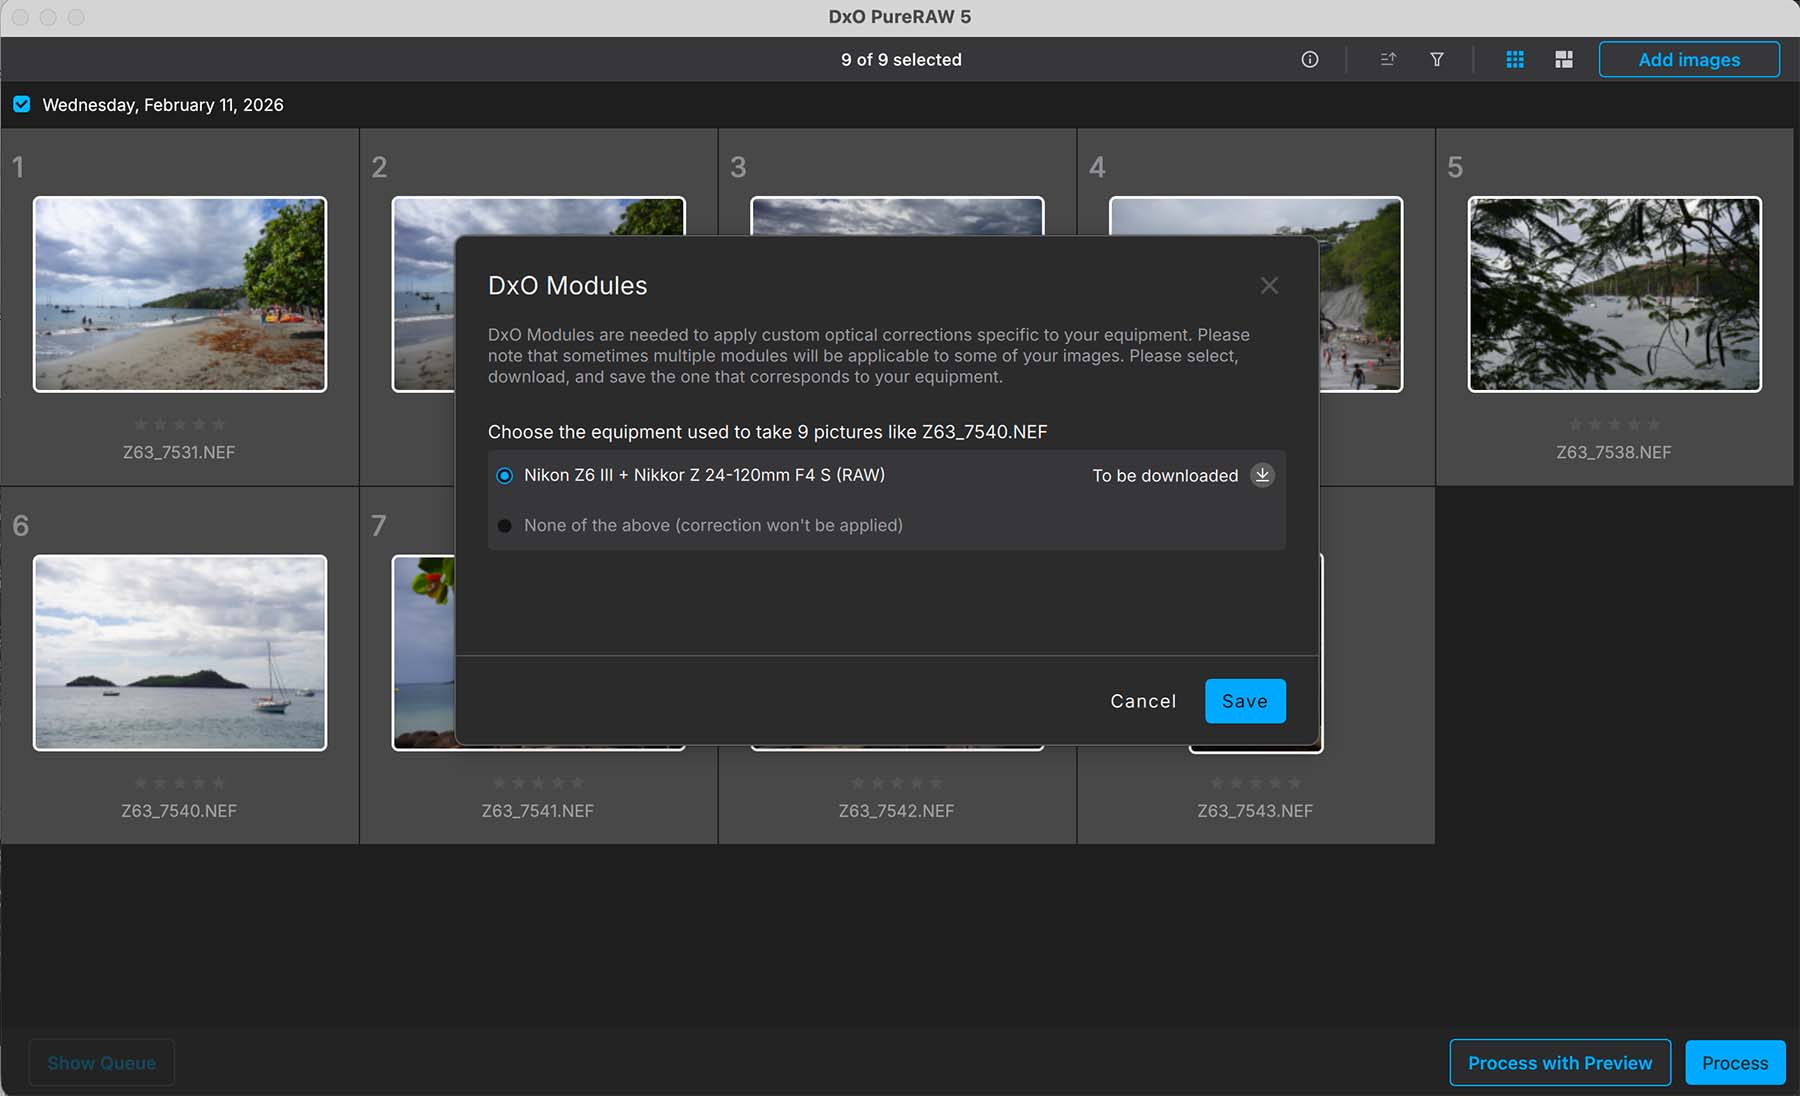1800x1096 pixels.
Task: Select thumbnail Z63_7540.NEF island sailboat photo
Action: tap(180, 653)
